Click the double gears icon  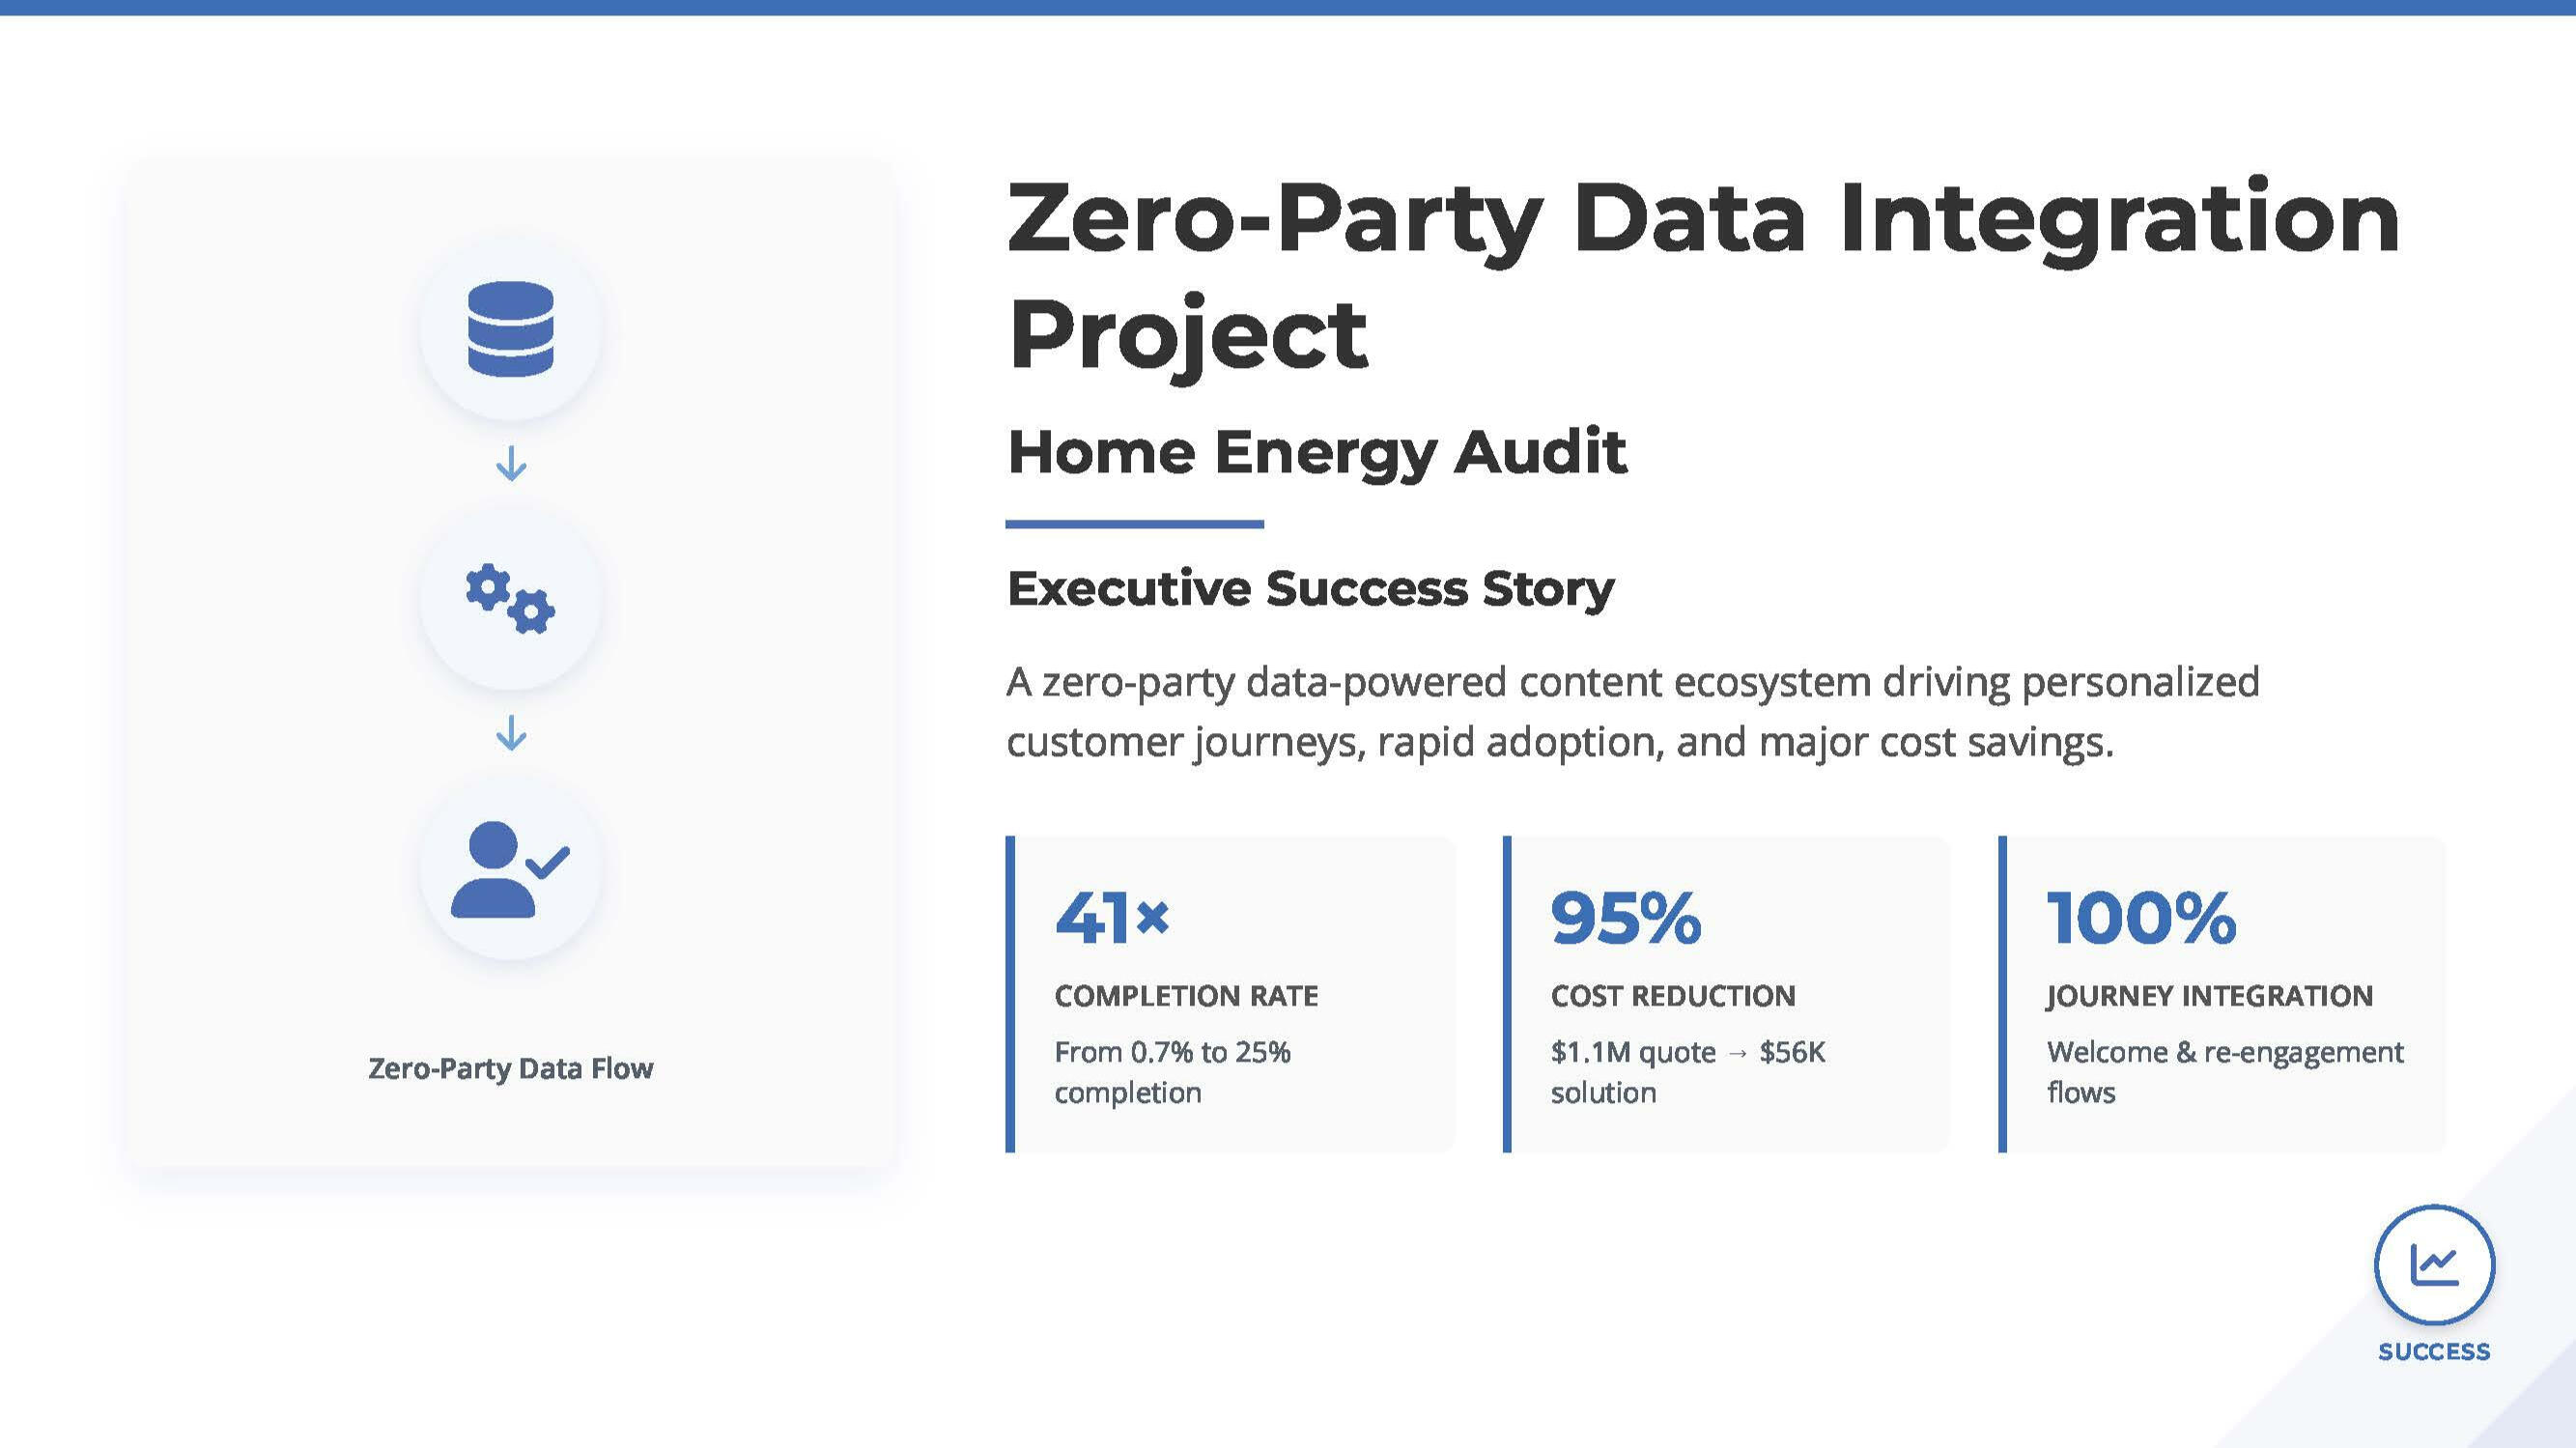[510, 598]
